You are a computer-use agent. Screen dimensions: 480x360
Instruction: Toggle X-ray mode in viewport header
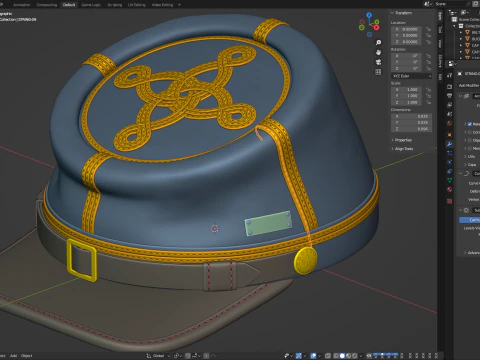[x=328, y=356]
